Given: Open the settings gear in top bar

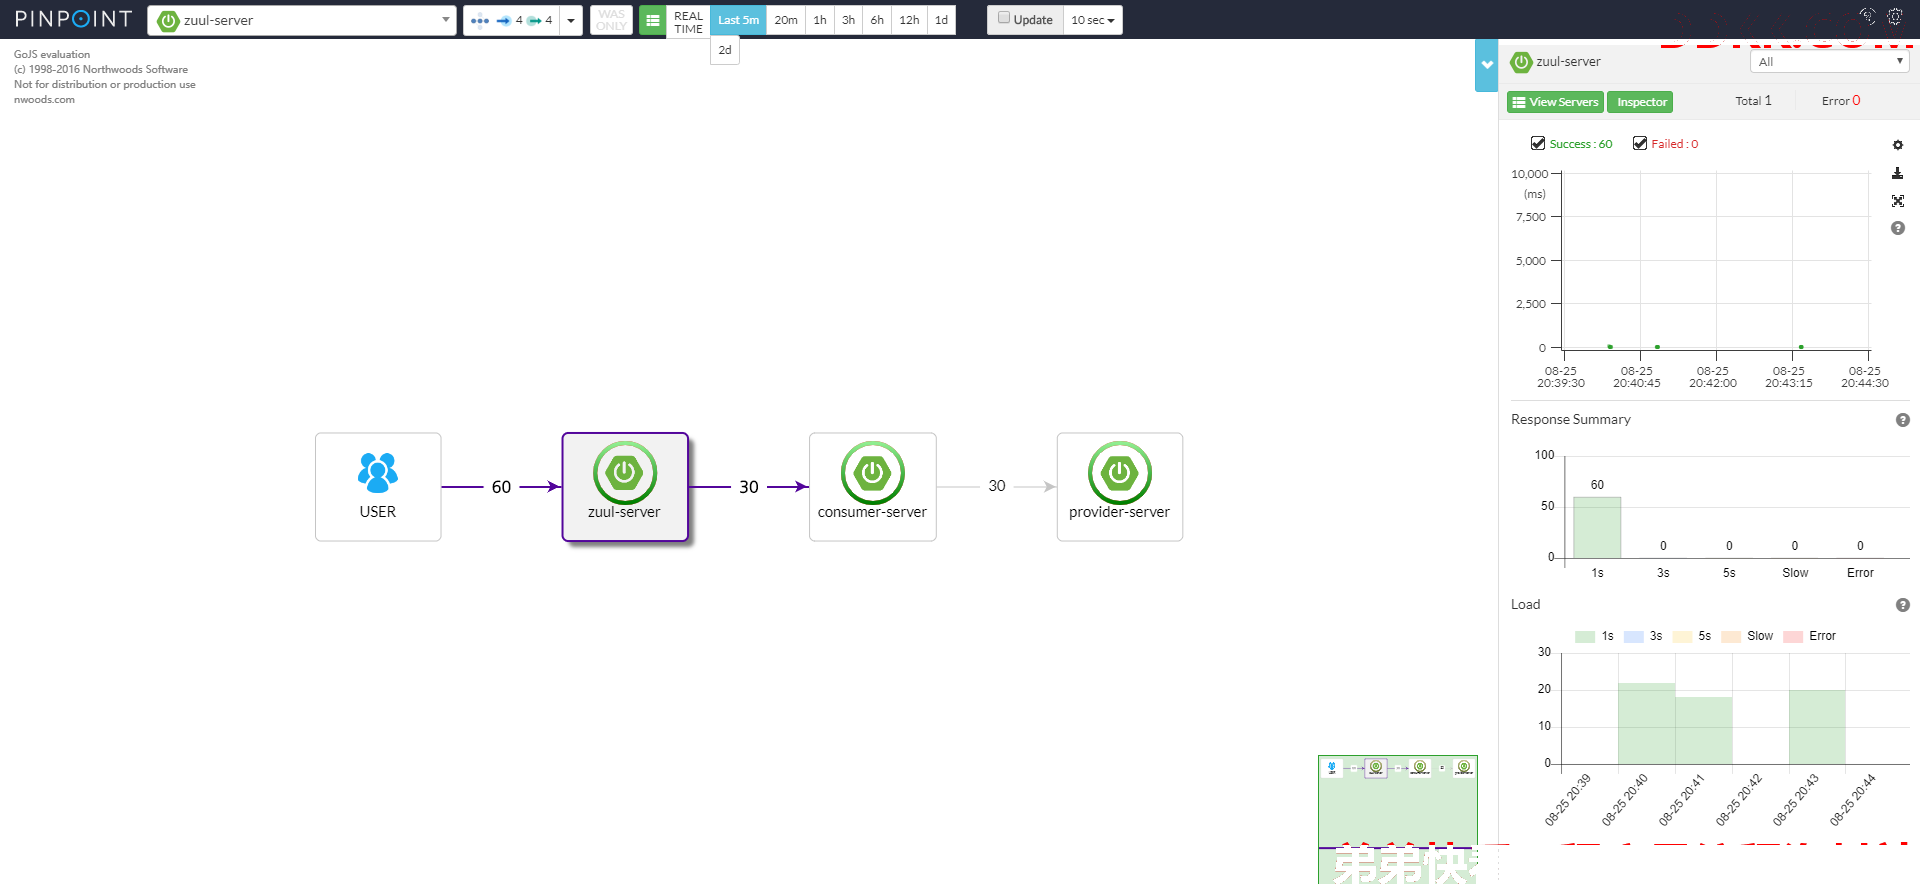Looking at the screenshot, I should pos(1894,16).
